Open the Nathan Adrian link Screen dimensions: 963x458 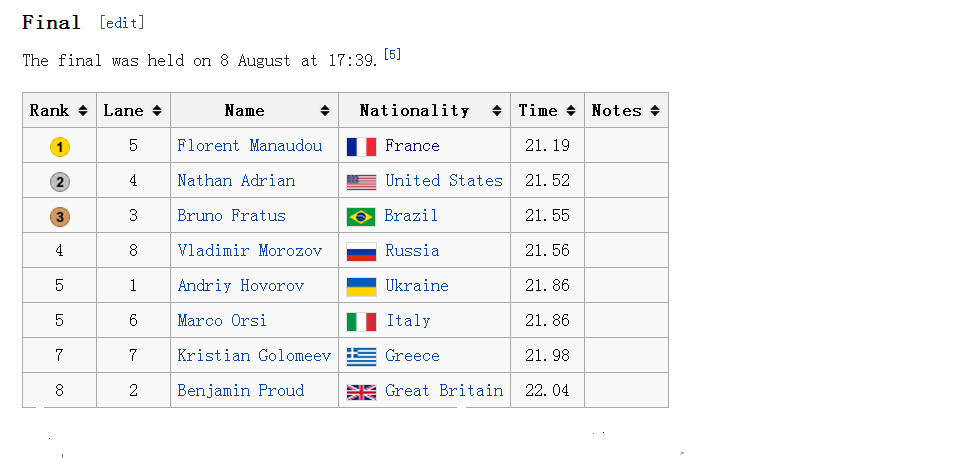236,180
